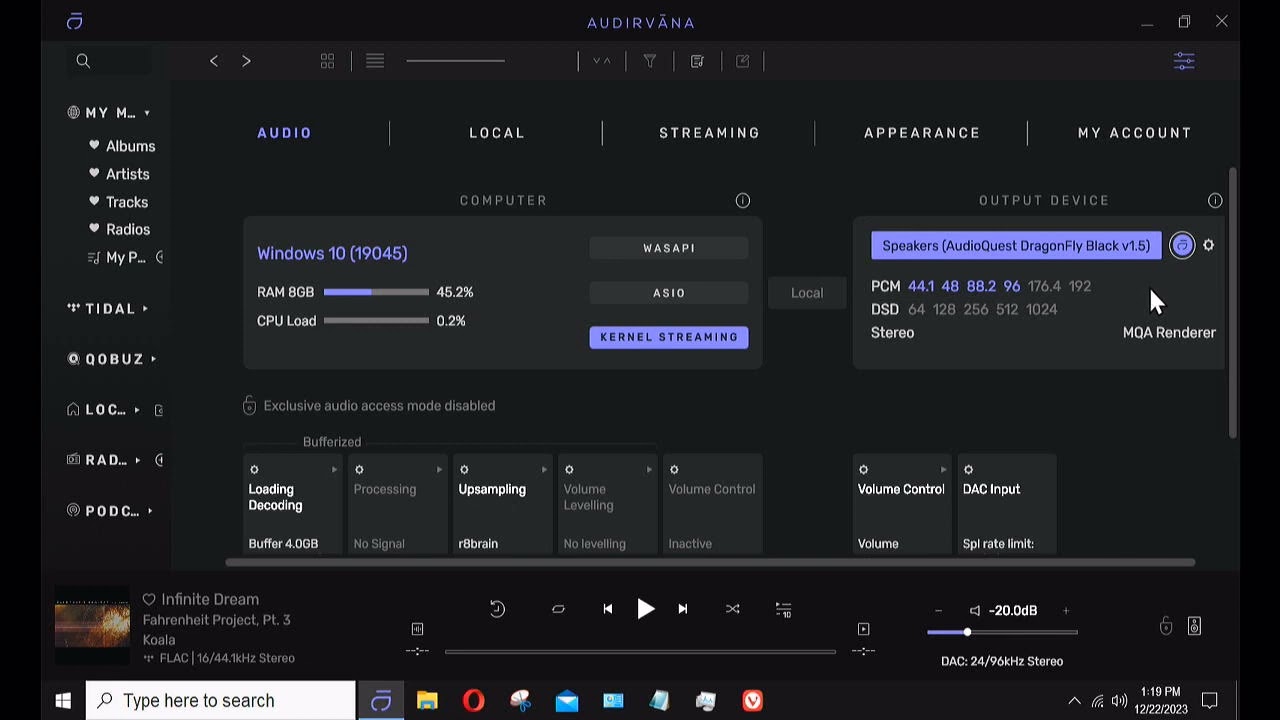The image size is (1280, 720).
Task: Open Volume Levelling gear settings
Action: (x=569, y=469)
